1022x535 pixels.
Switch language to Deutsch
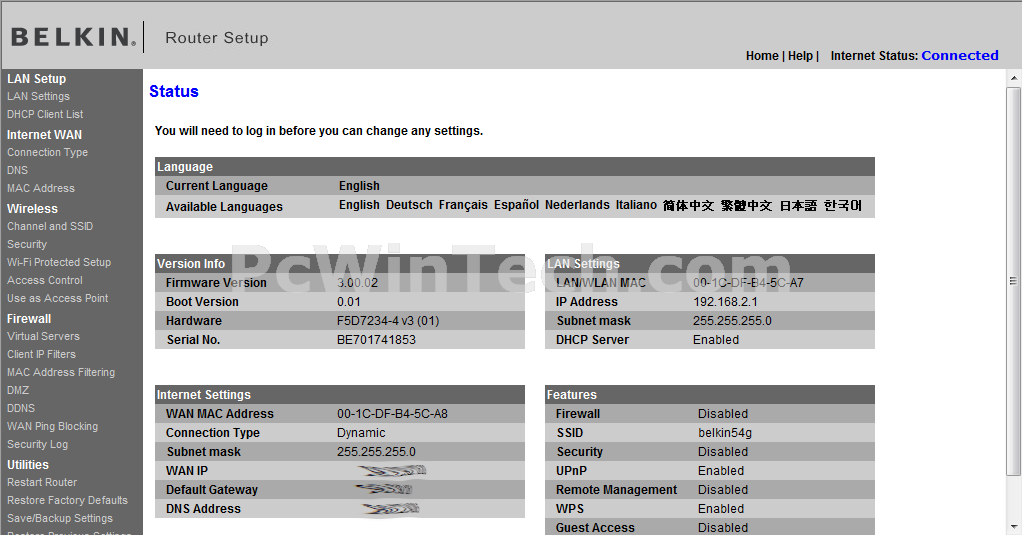pos(409,205)
